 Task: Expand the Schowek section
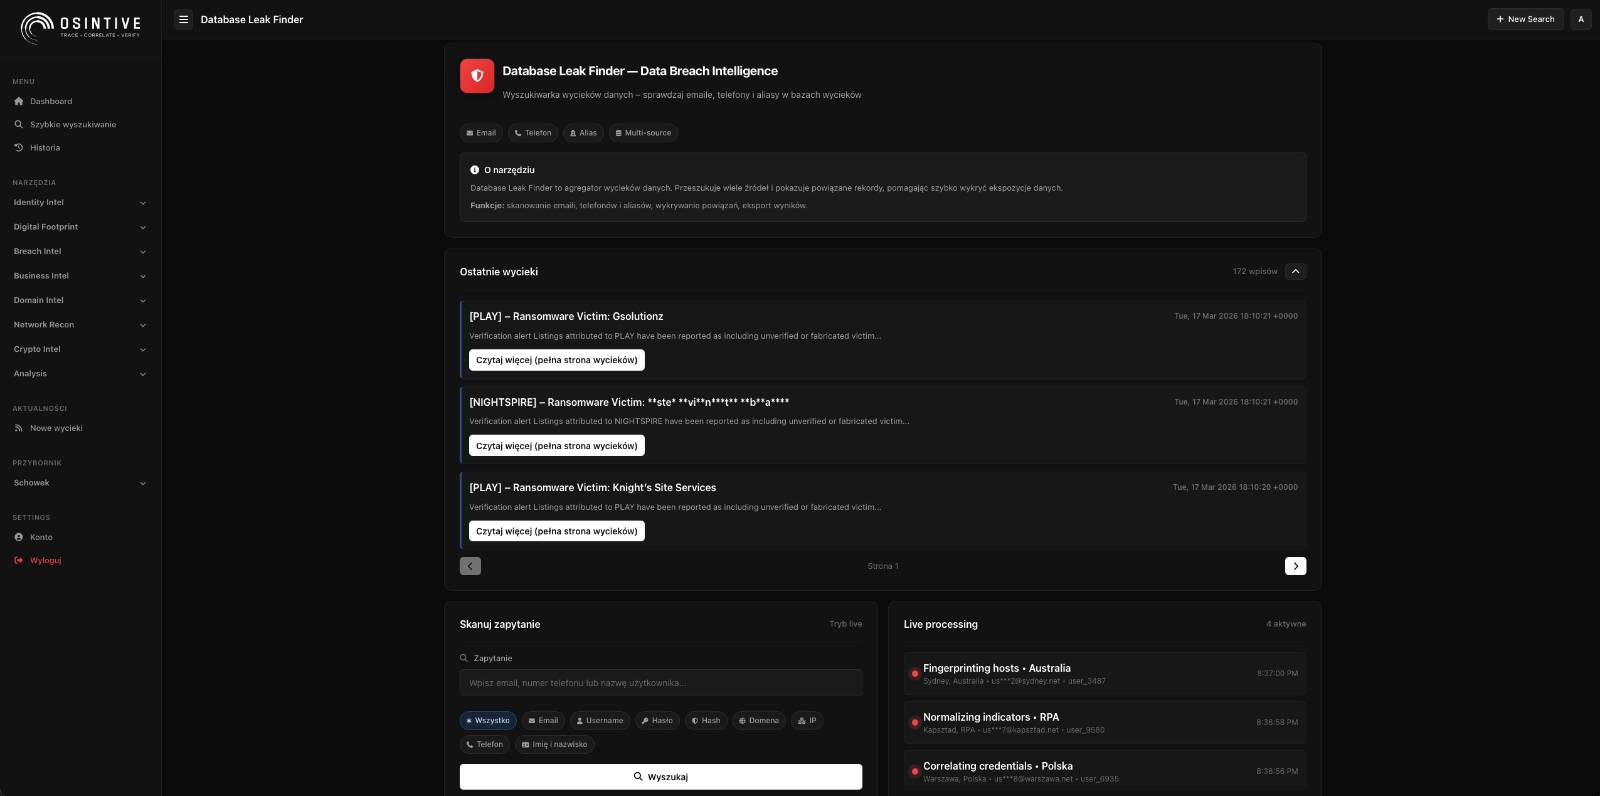coord(80,483)
